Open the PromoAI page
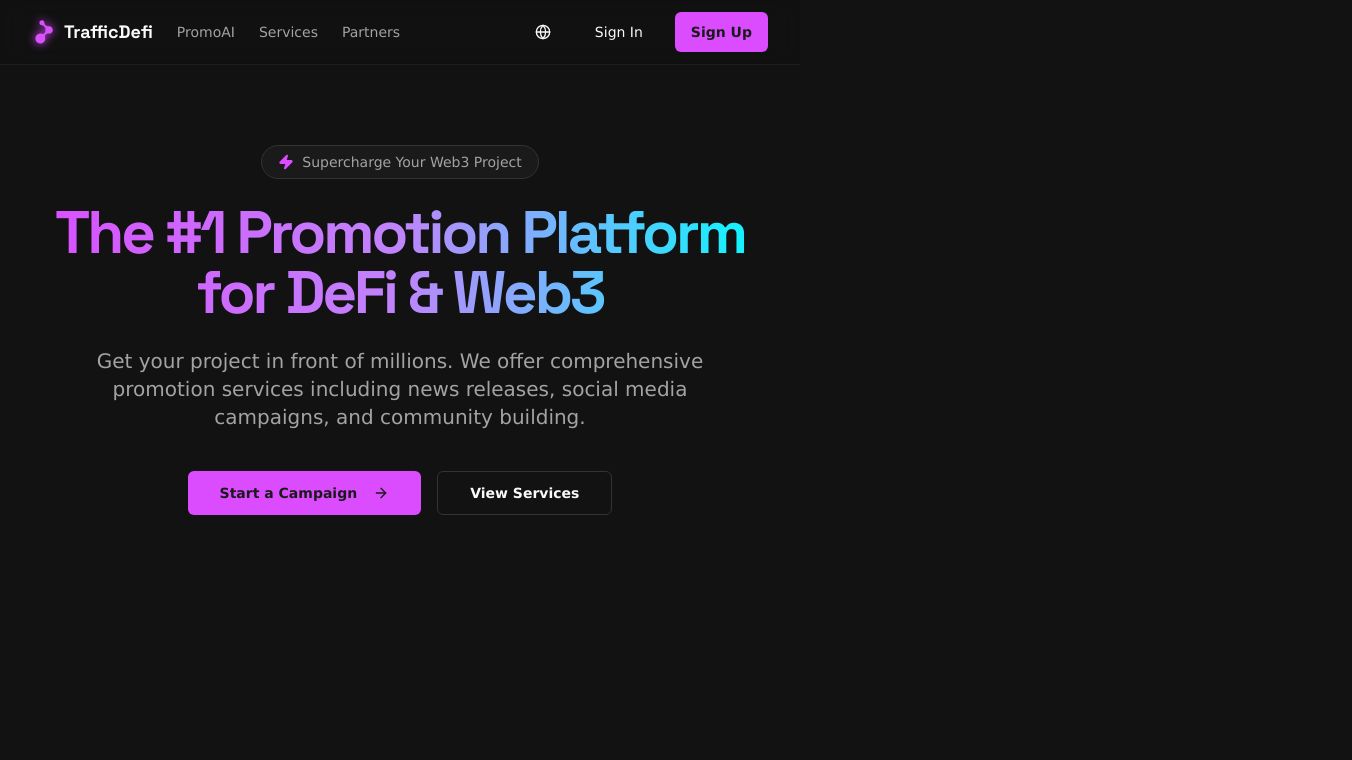Viewport: 1352px width, 760px height. pyautogui.click(x=205, y=32)
